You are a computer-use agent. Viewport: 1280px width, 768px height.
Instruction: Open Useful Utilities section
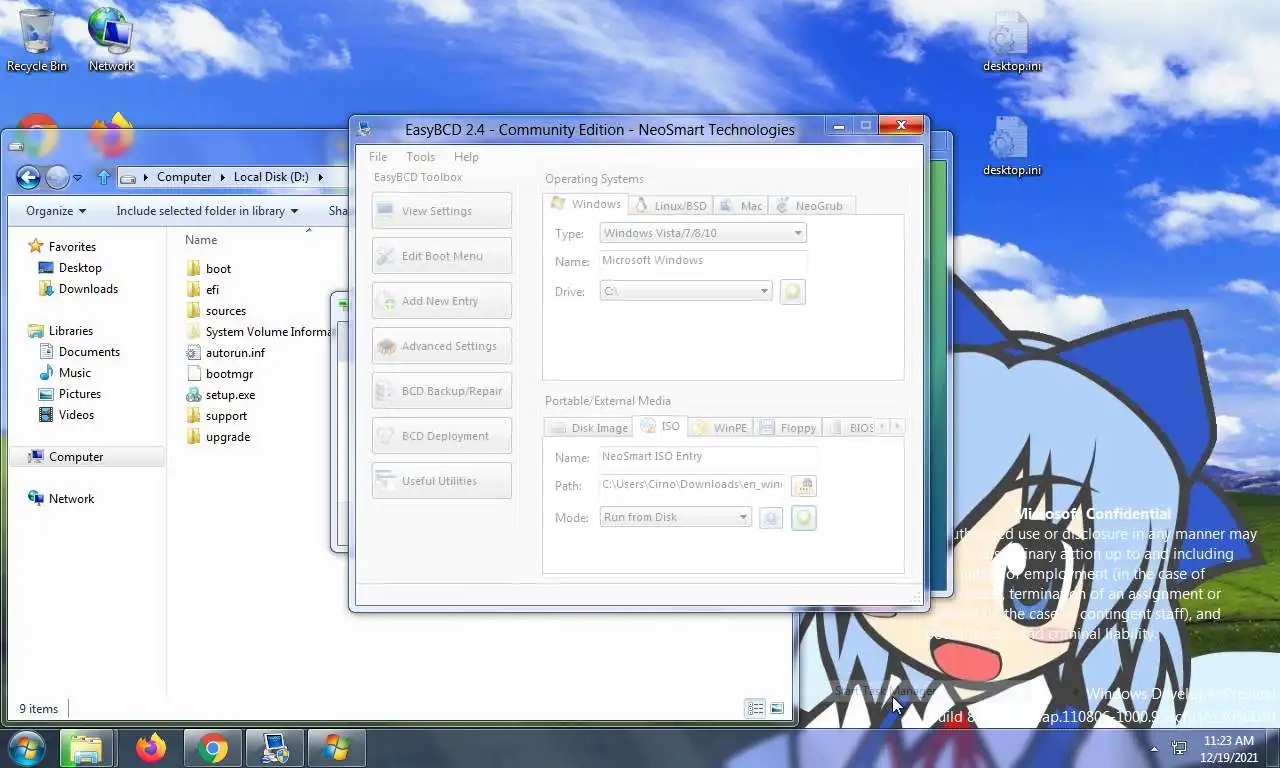point(441,481)
